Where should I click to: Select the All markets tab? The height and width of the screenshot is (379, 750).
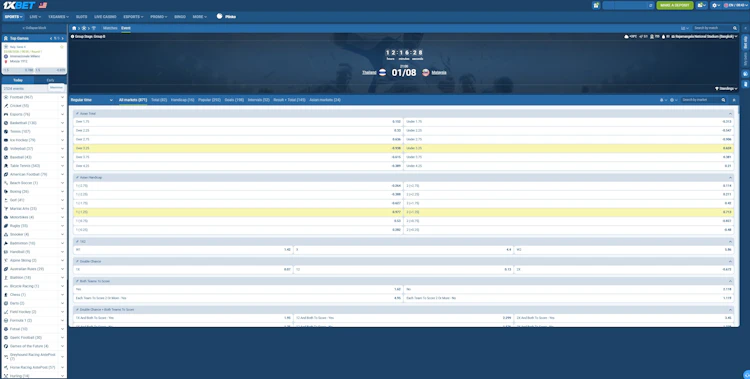click(132, 100)
